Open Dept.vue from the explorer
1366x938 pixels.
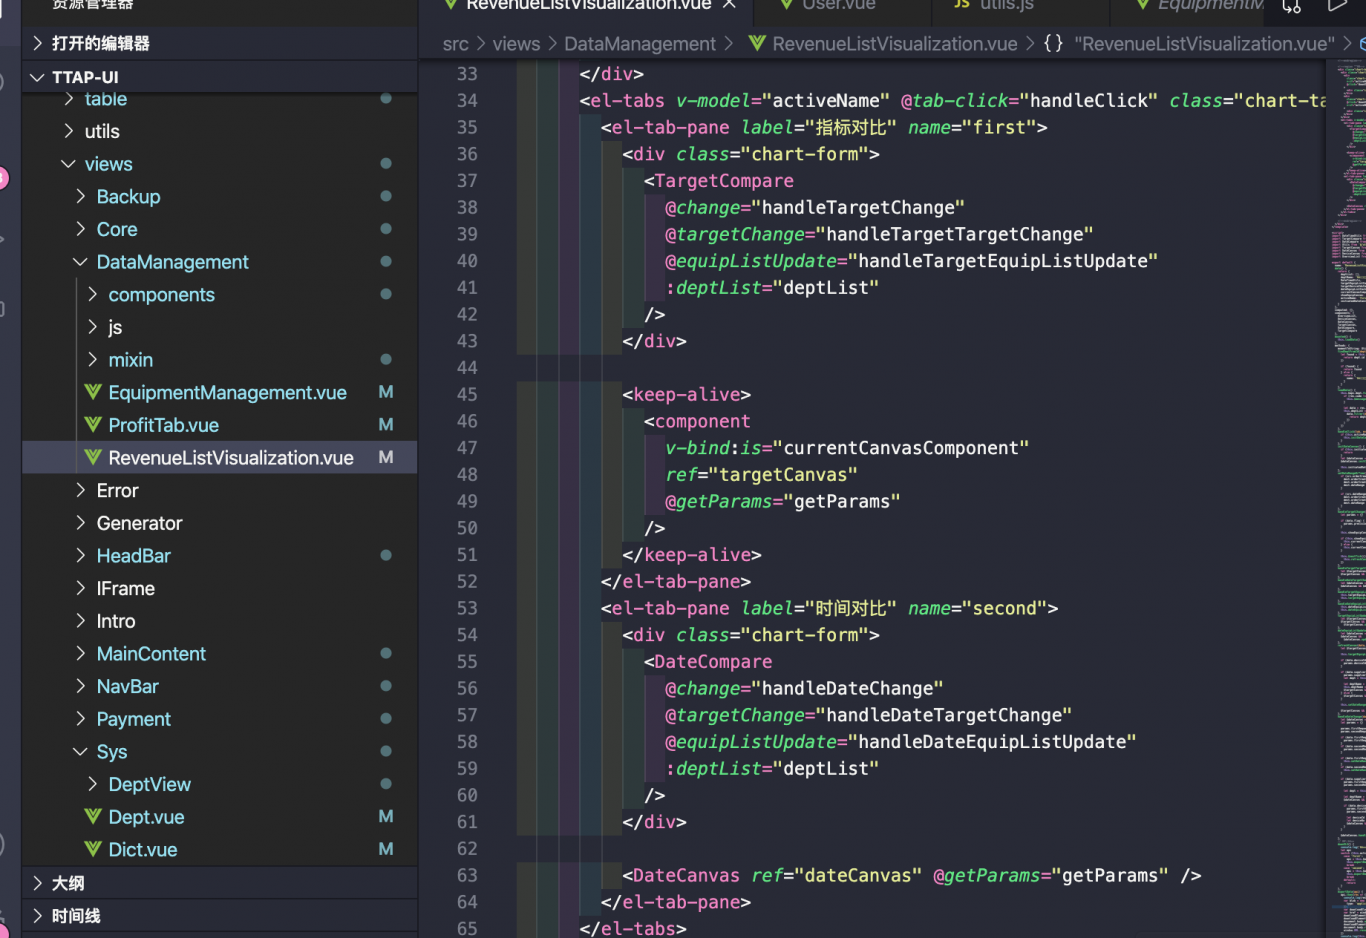point(220,816)
